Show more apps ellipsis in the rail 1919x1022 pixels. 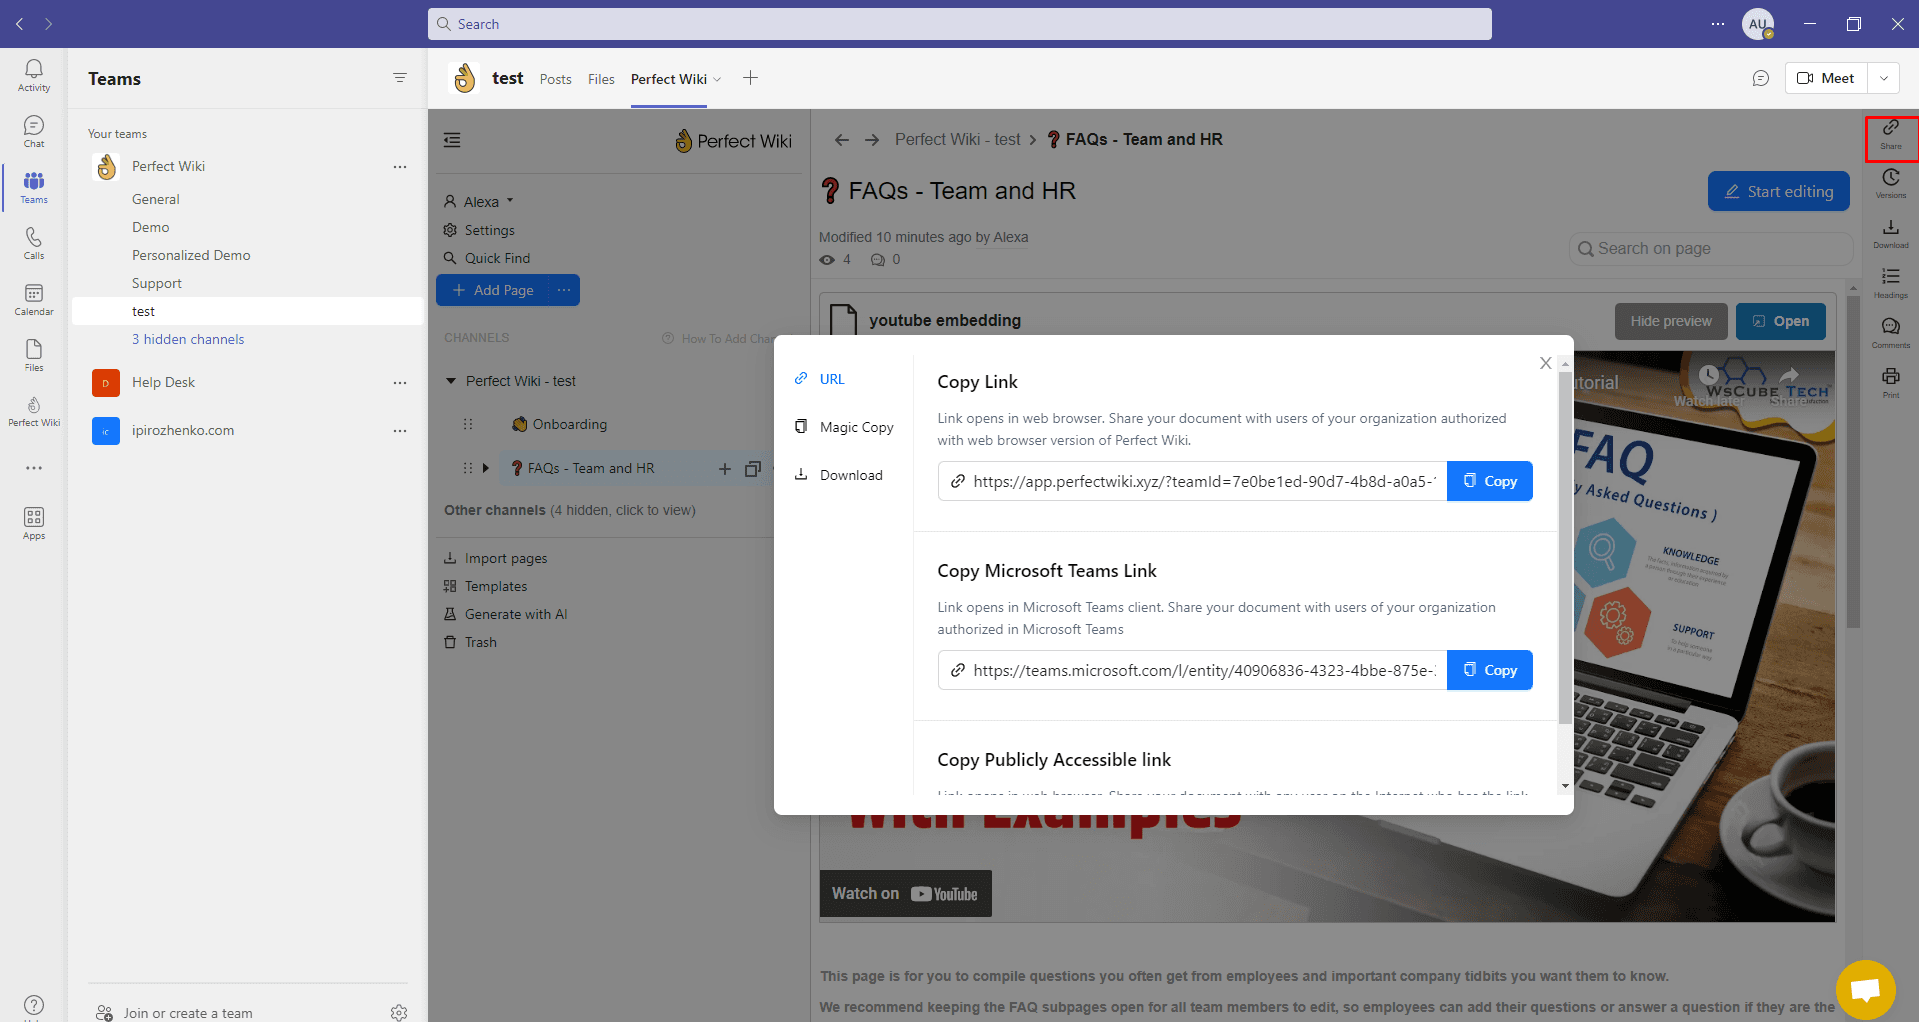tap(34, 468)
